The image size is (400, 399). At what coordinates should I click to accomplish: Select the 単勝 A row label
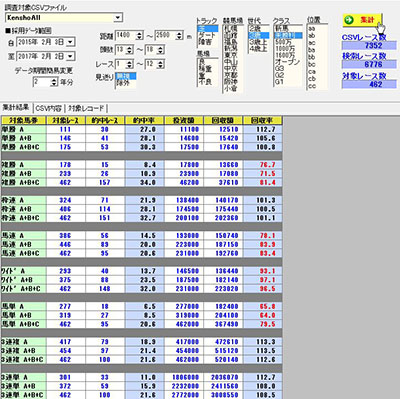point(24,129)
